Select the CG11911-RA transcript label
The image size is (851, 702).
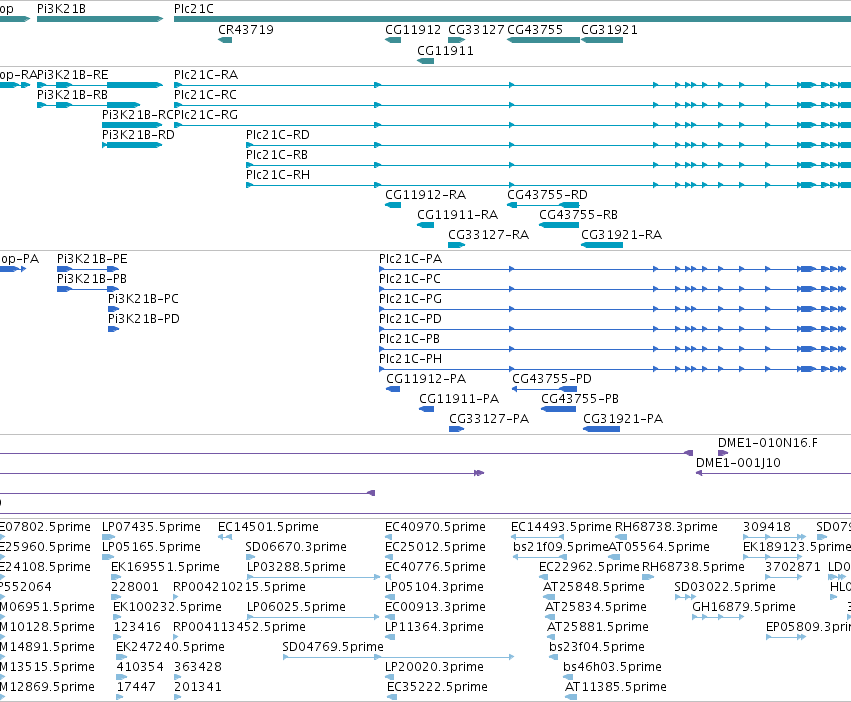pyautogui.click(x=458, y=214)
